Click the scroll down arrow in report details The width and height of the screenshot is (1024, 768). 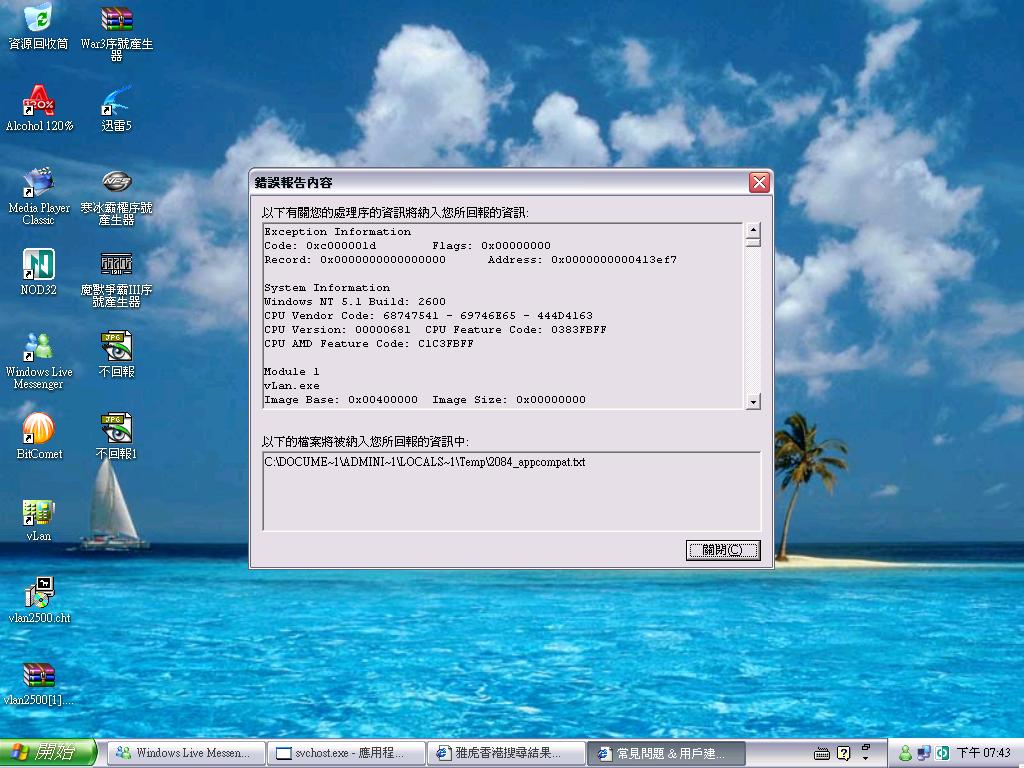(753, 401)
